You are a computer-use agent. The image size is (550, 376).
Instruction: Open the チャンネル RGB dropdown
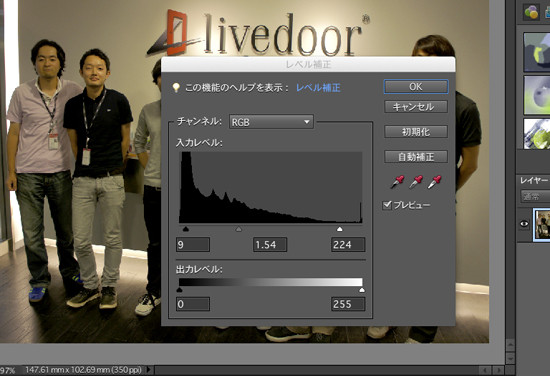point(271,122)
